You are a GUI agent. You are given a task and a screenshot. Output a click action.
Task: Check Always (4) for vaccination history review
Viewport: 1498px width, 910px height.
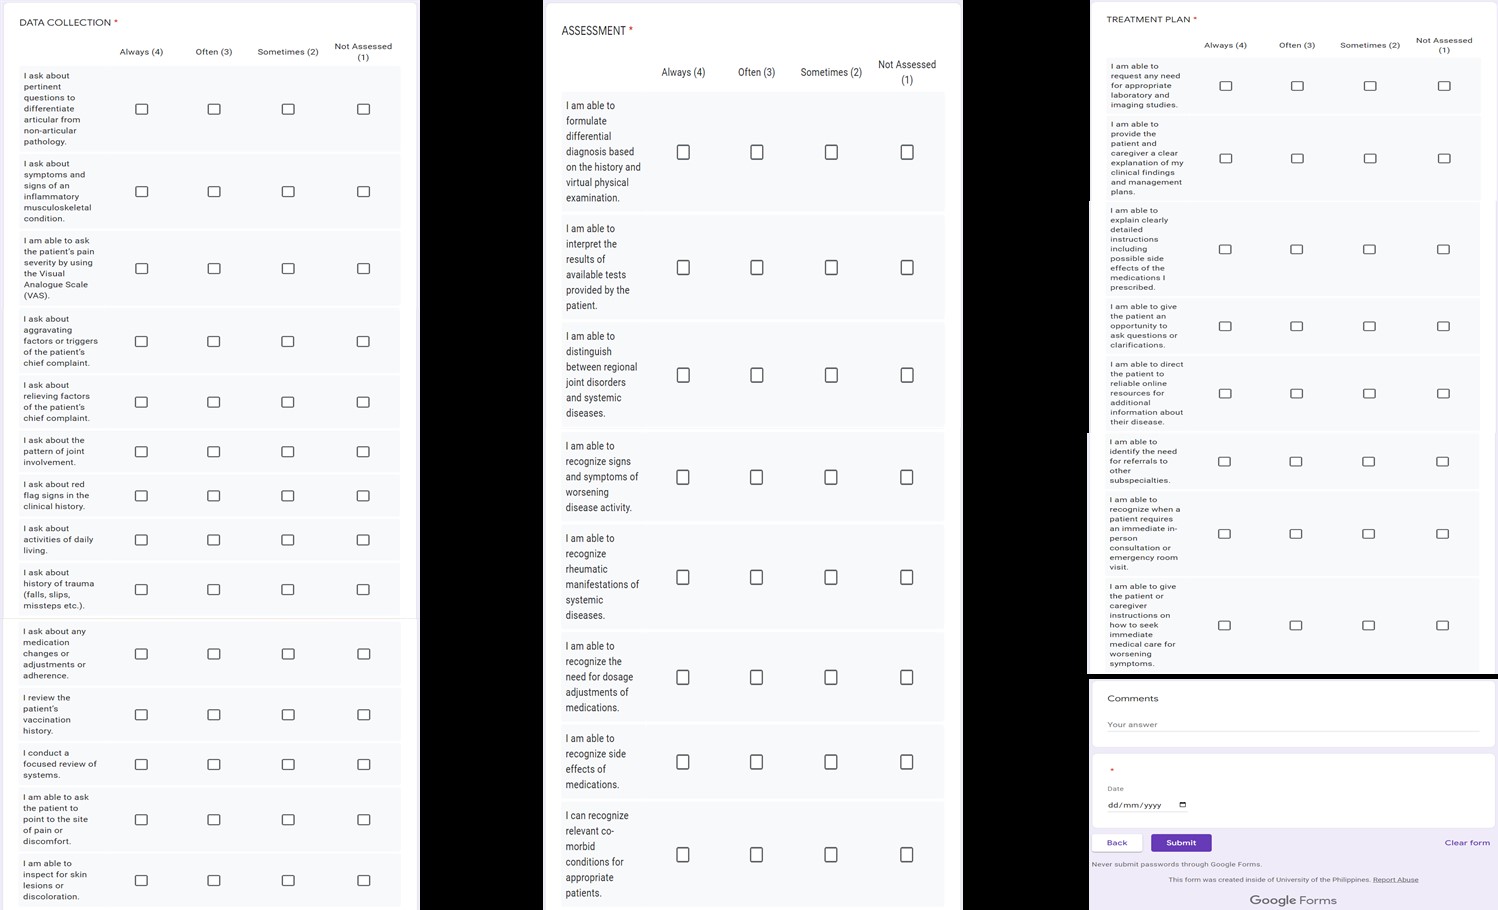pos(141,715)
